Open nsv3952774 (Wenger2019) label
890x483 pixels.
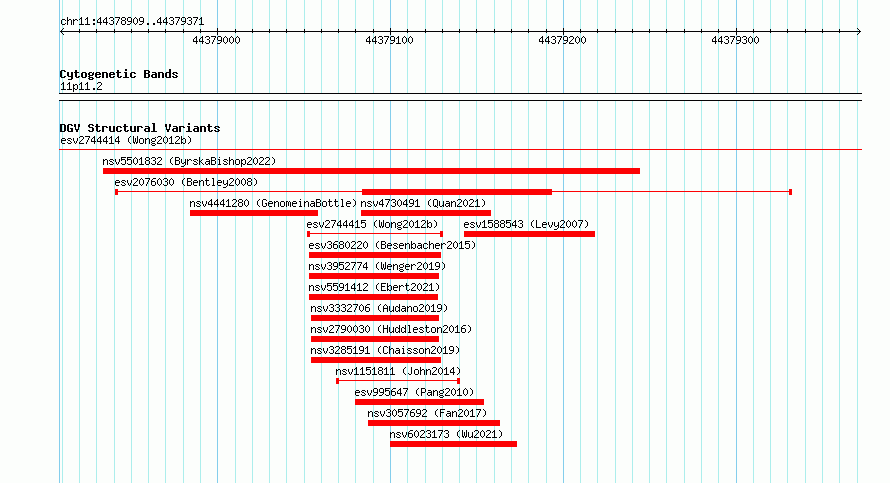pos(377,266)
